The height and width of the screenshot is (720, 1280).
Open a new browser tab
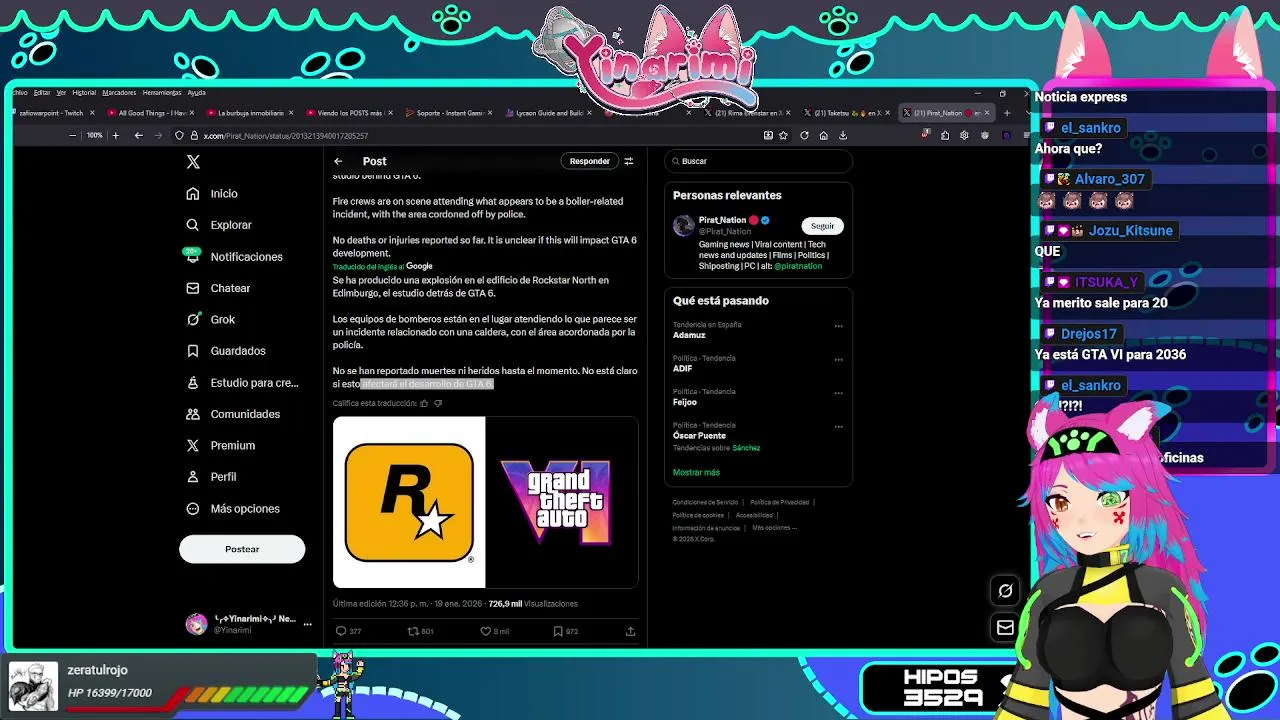click(1007, 113)
